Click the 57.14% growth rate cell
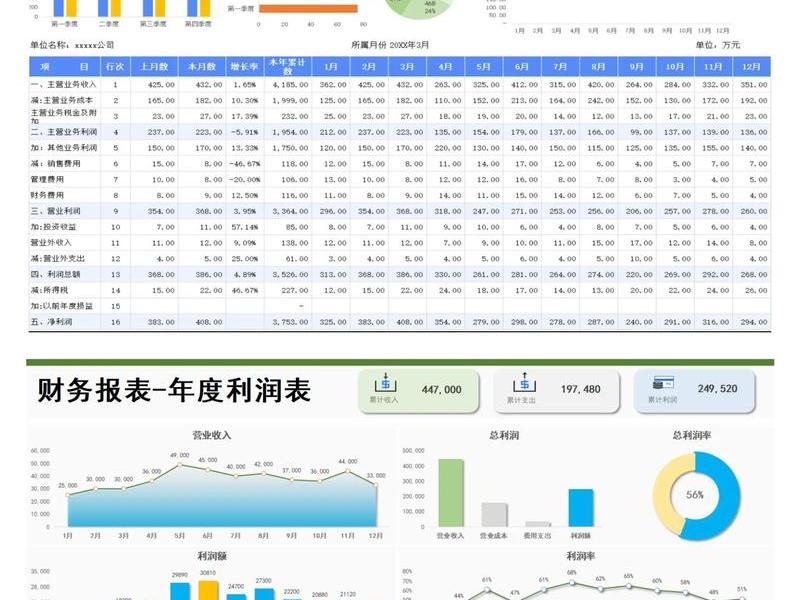The width and height of the screenshot is (800, 600). pos(245,227)
